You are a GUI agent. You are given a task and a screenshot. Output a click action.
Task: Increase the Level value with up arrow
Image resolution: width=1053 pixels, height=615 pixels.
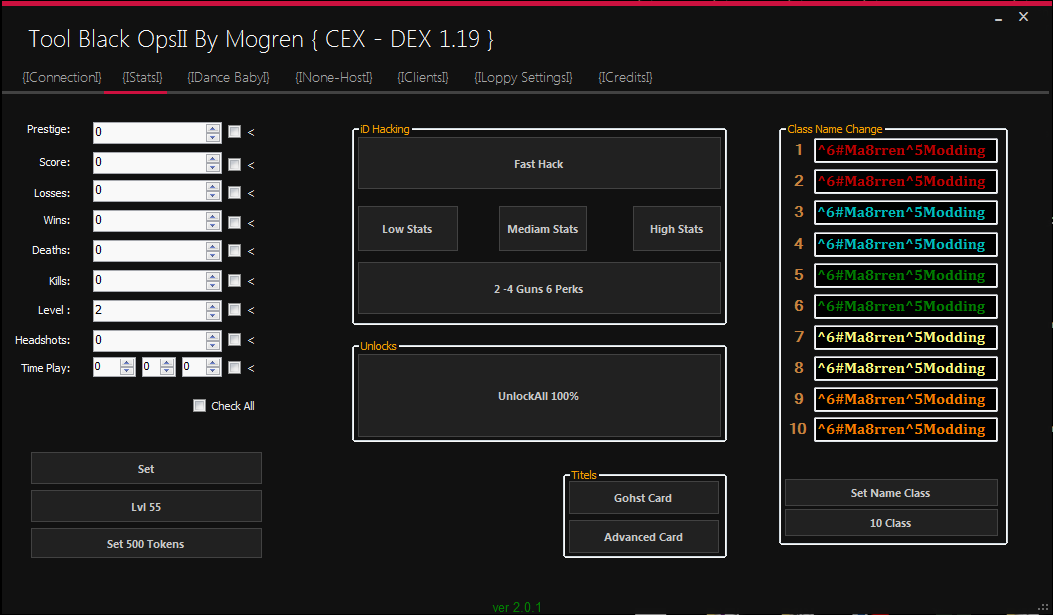point(213,306)
